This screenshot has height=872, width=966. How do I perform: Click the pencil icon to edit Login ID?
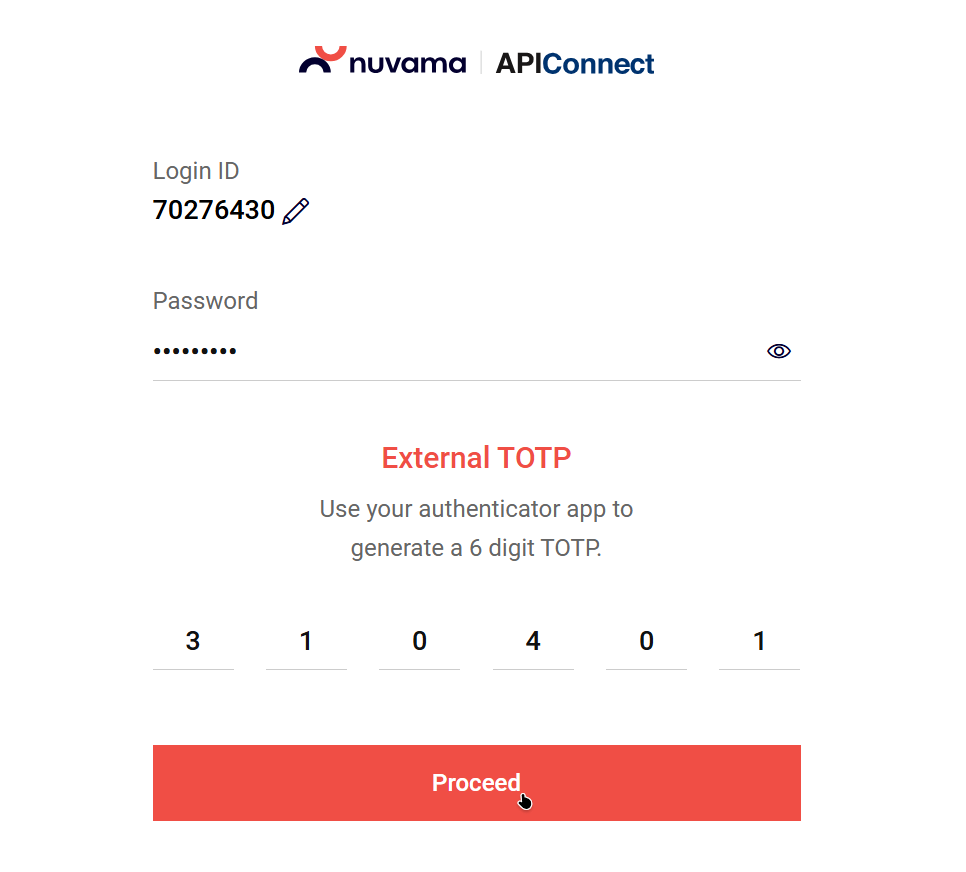click(296, 211)
